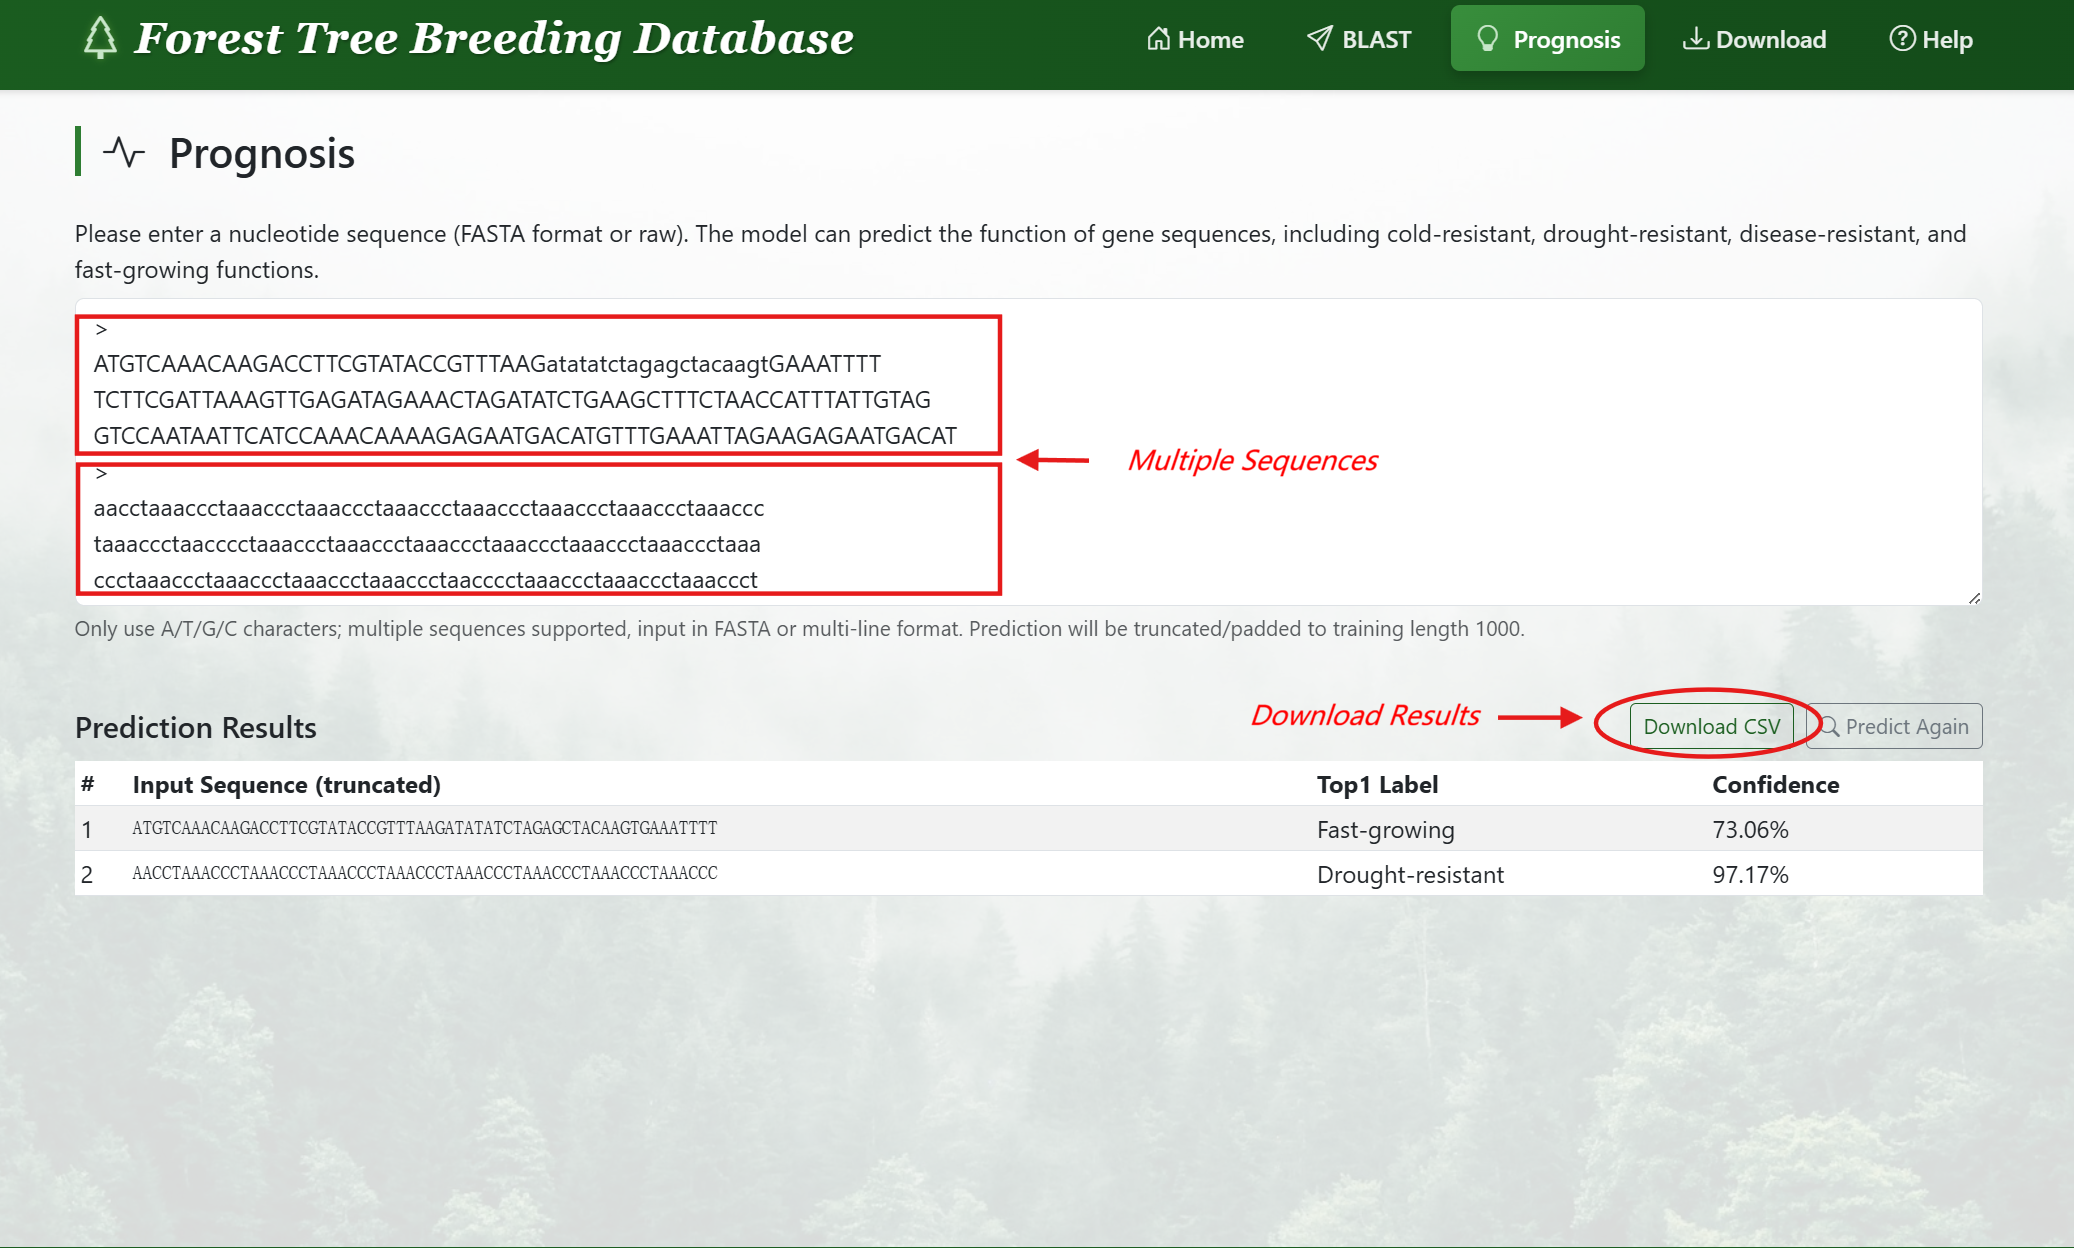
Task: Select the Drought-resistant label cell
Action: click(1410, 875)
